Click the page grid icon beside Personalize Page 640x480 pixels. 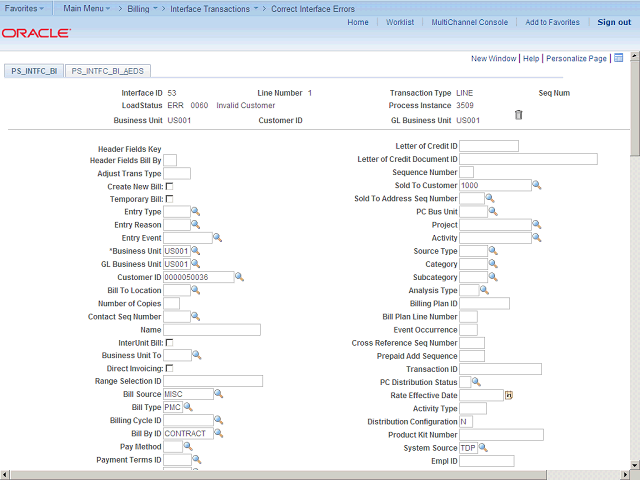(x=619, y=58)
